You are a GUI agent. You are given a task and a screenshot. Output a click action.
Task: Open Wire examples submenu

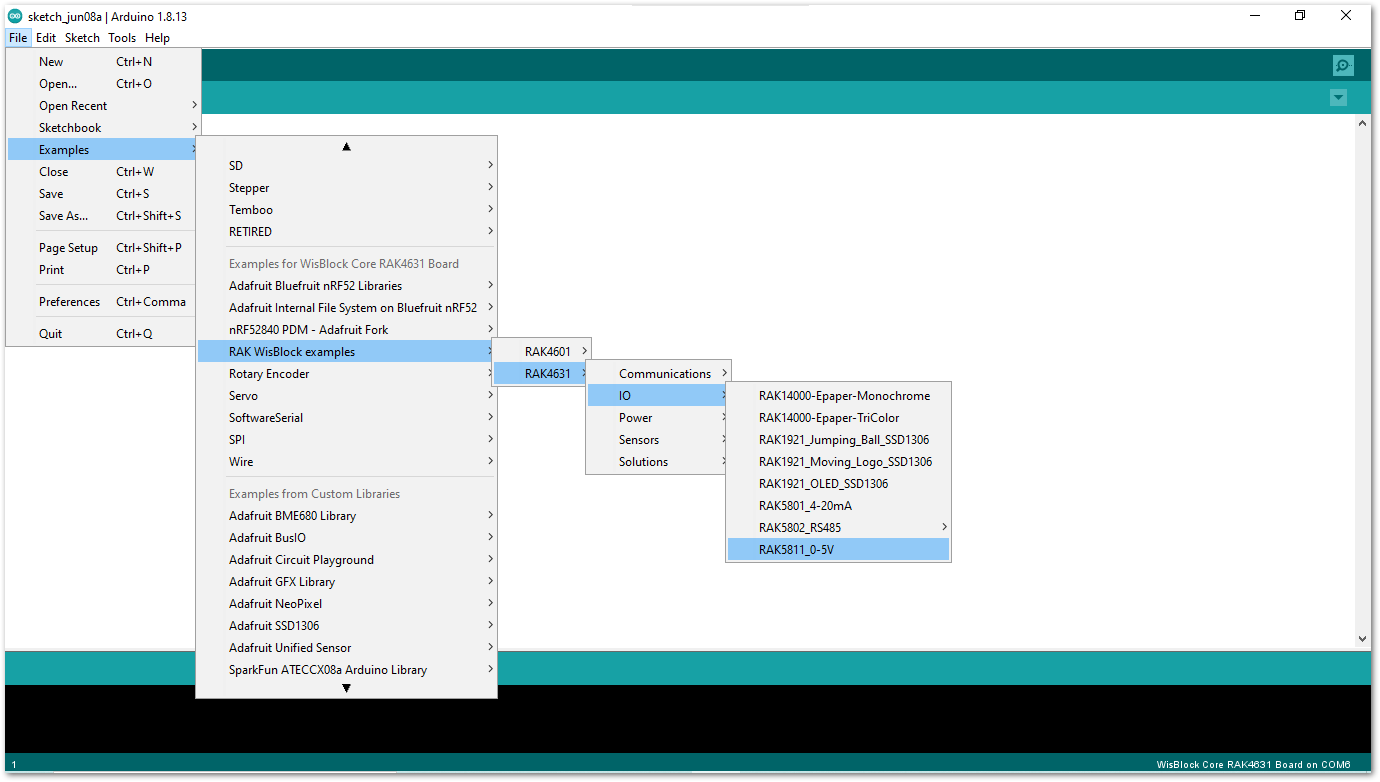coord(346,462)
